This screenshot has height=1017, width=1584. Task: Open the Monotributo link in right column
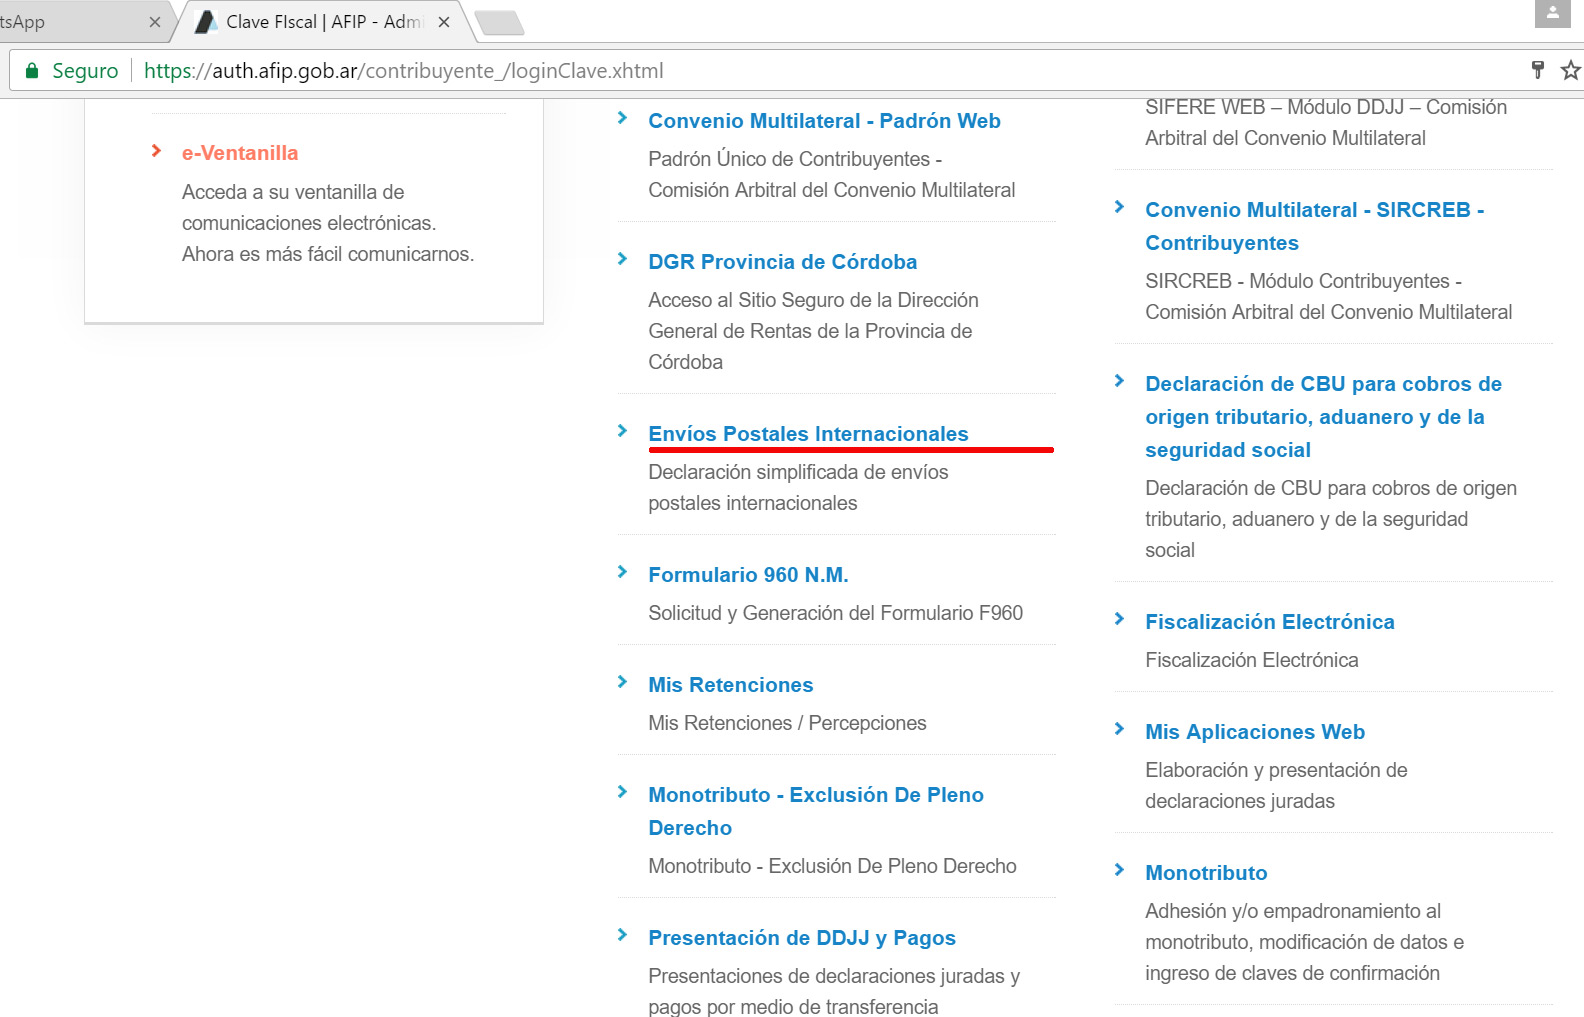1206,873
